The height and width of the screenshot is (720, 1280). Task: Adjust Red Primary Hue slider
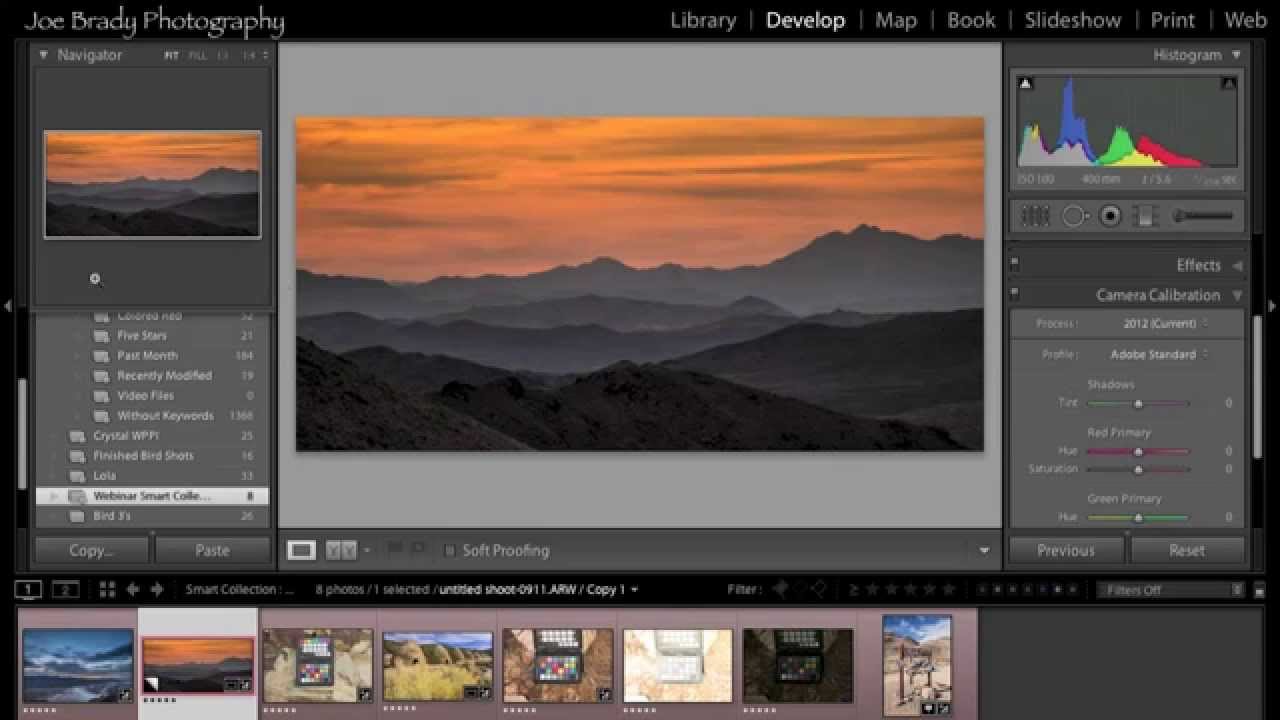(x=1138, y=451)
